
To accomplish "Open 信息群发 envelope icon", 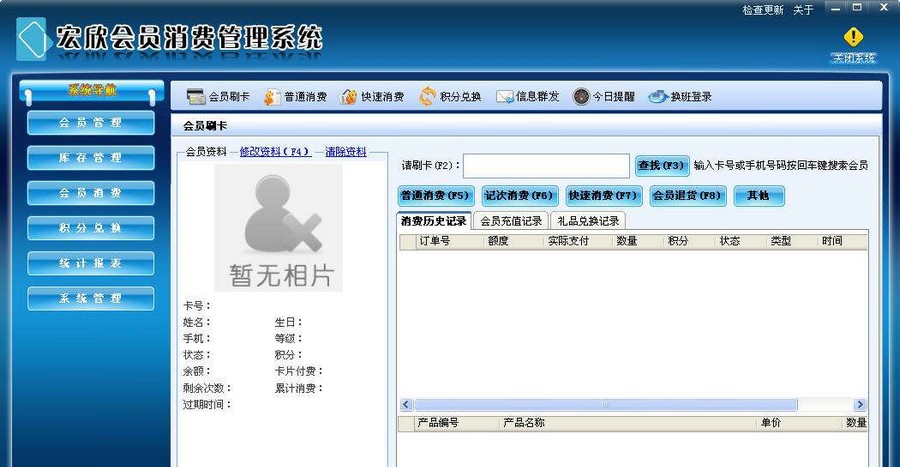I will [x=505, y=97].
